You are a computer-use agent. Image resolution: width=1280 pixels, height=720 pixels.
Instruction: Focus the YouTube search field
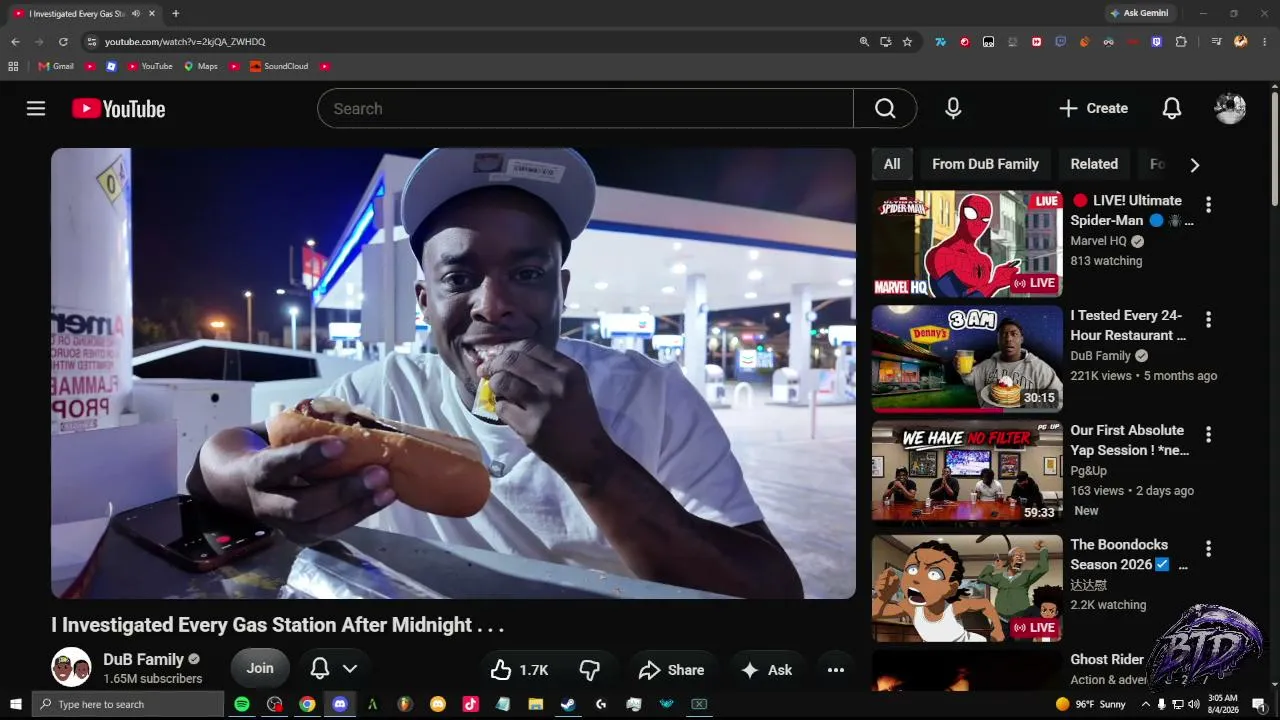pyautogui.click(x=585, y=108)
